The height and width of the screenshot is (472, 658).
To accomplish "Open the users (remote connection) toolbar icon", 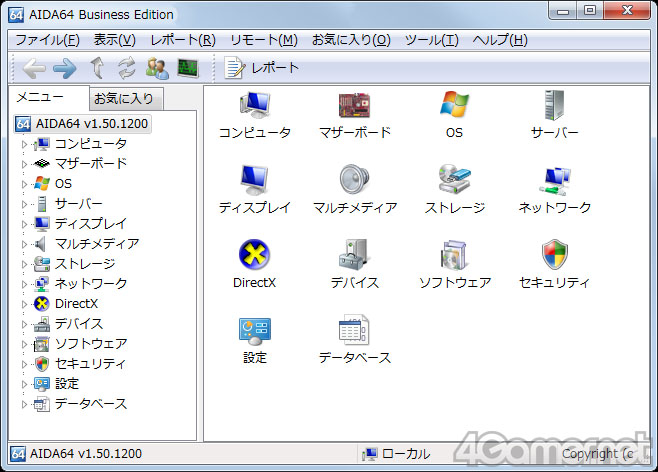I will point(157,68).
